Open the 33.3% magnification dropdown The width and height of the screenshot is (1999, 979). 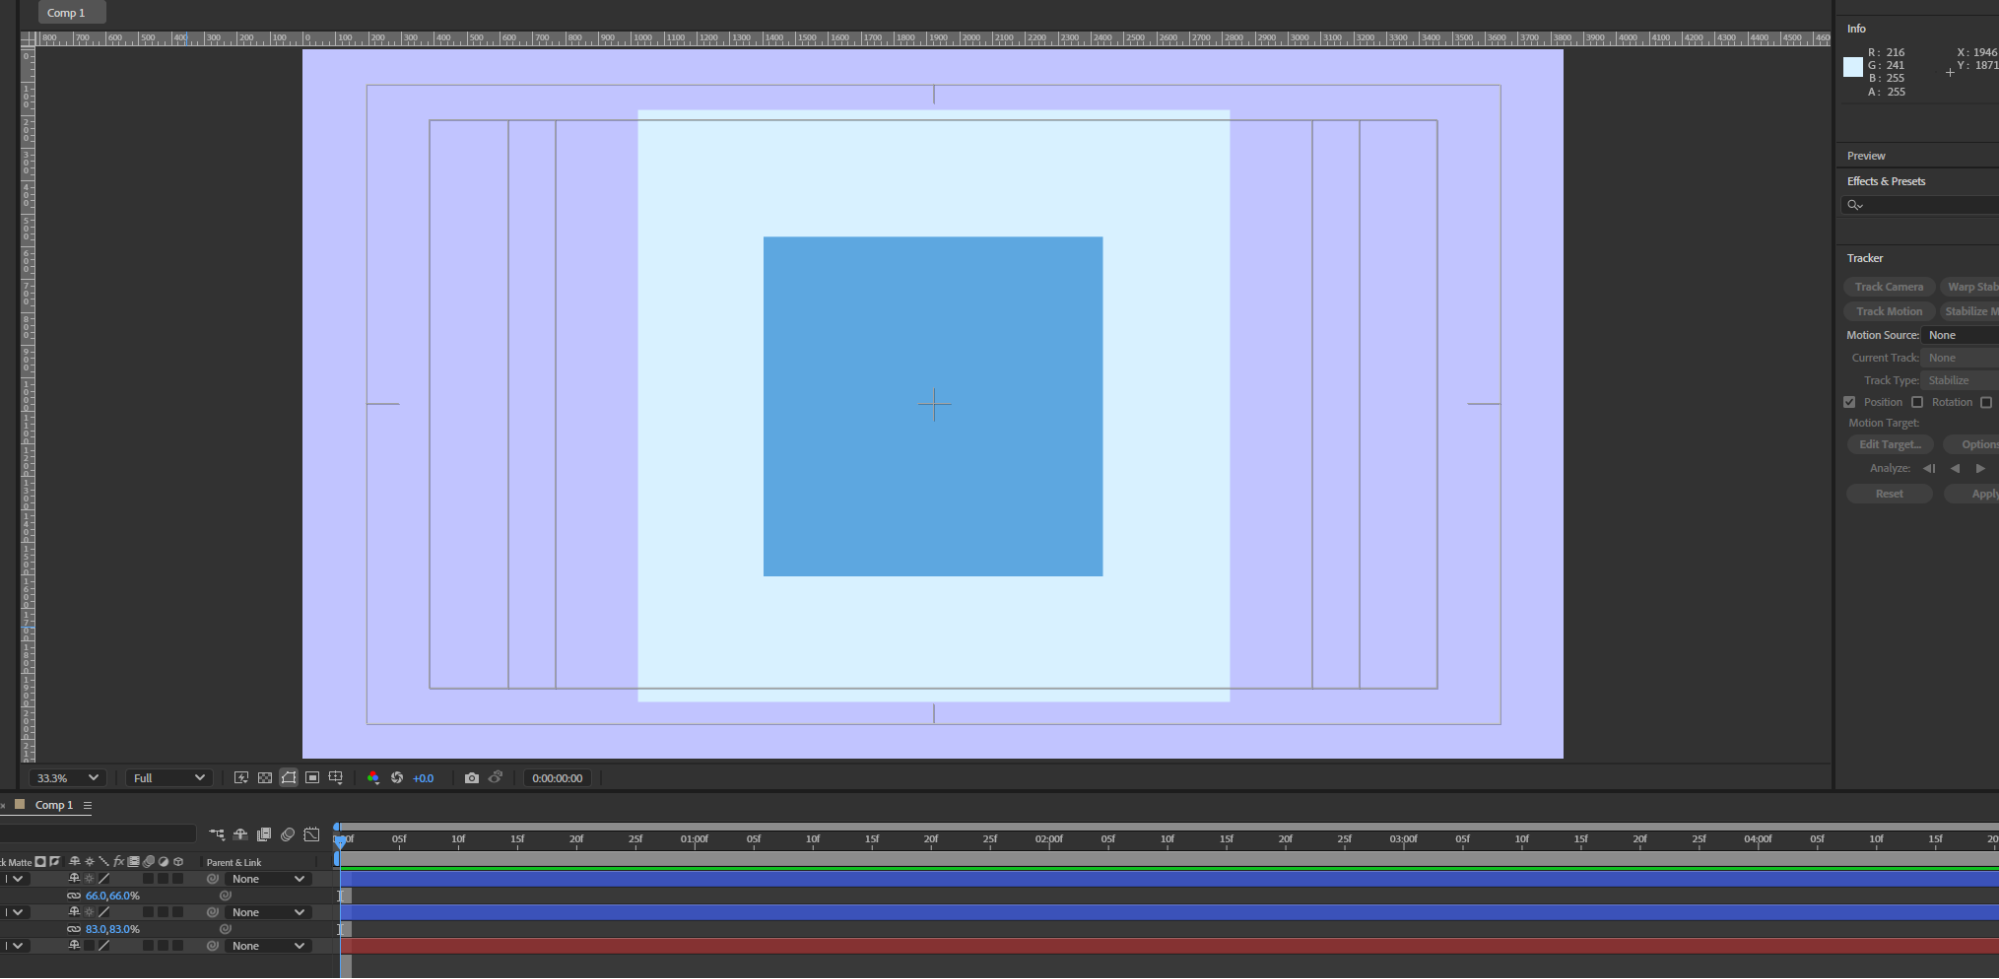tap(67, 778)
